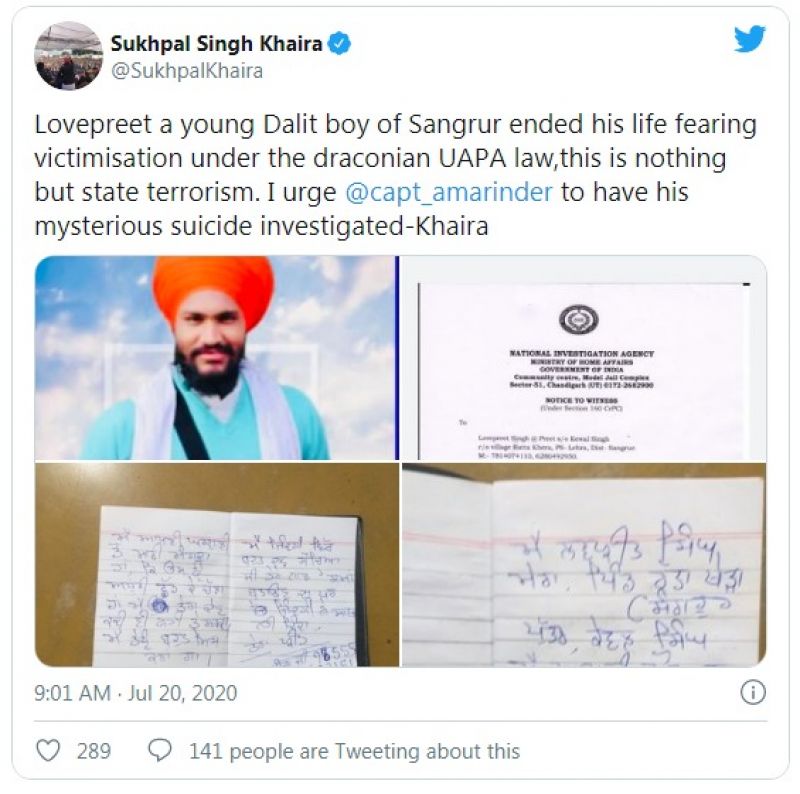Click the reply speech bubble icon

coord(160,751)
